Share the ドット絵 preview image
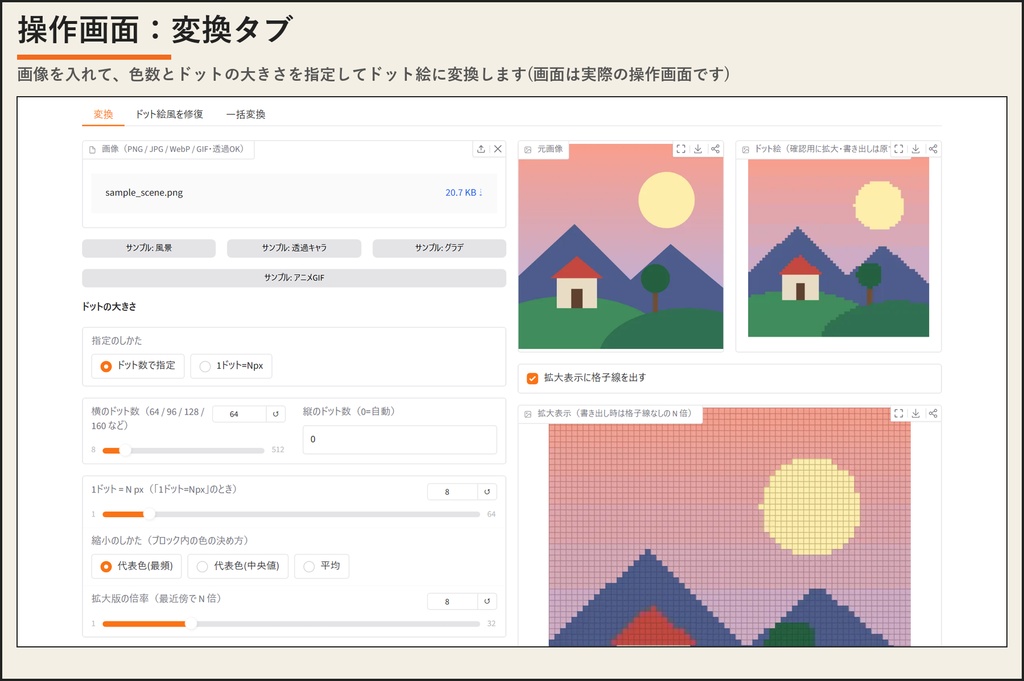 tap(933, 149)
